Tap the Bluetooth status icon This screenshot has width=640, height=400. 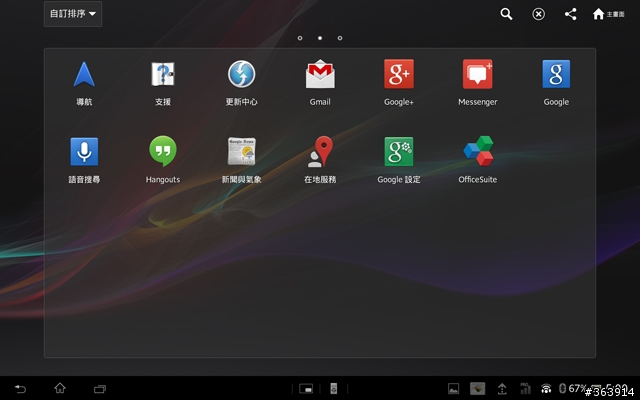(562, 389)
